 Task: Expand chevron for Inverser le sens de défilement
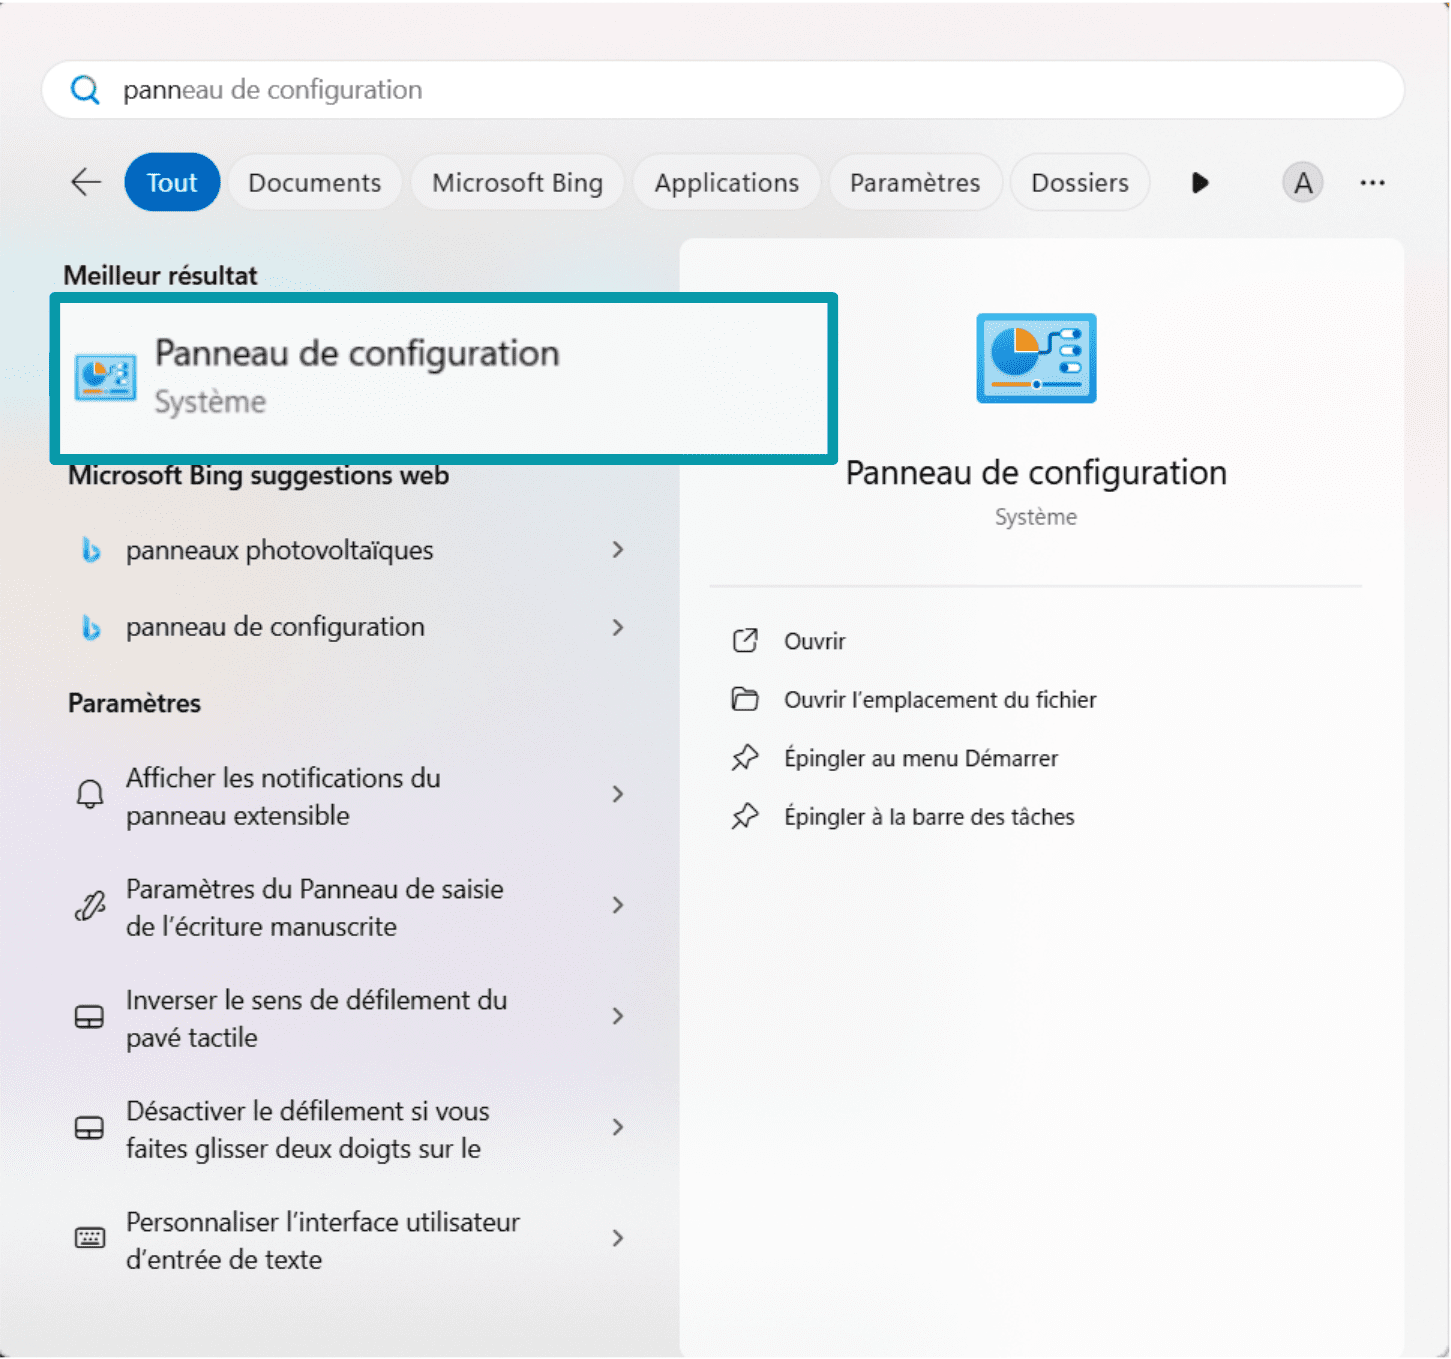618,1017
